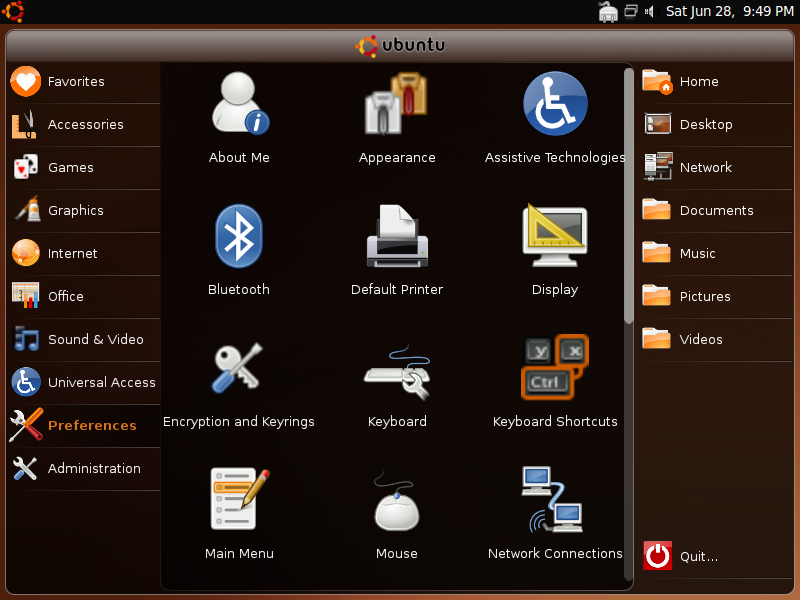Switch to the Accessories category

click(x=85, y=125)
